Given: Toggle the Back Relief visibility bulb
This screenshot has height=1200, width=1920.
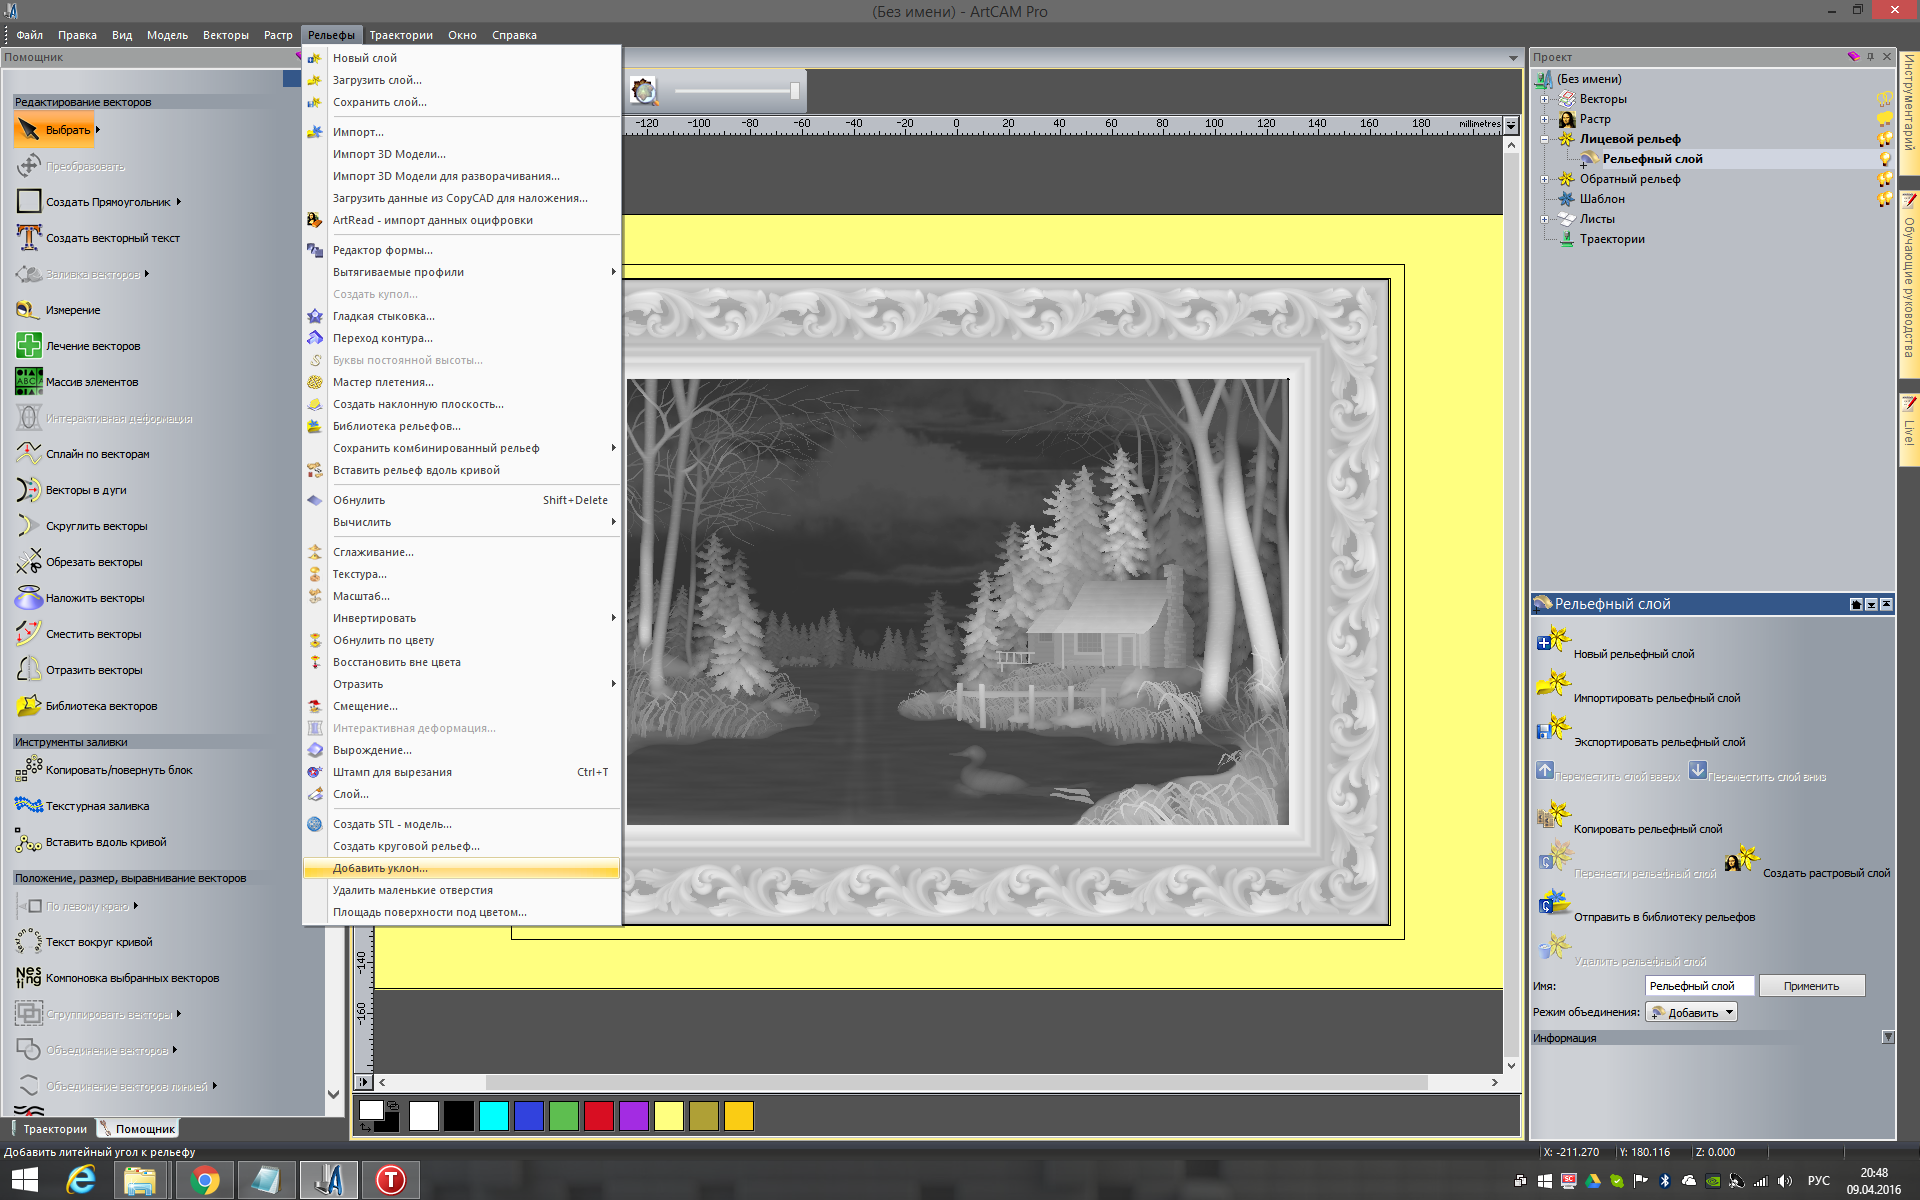Looking at the screenshot, I should 1884,179.
